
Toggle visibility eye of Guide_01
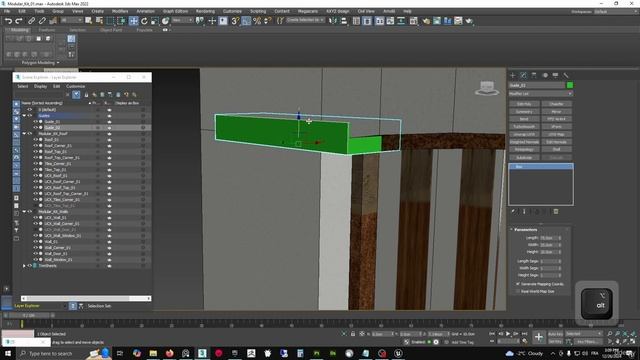point(36,122)
